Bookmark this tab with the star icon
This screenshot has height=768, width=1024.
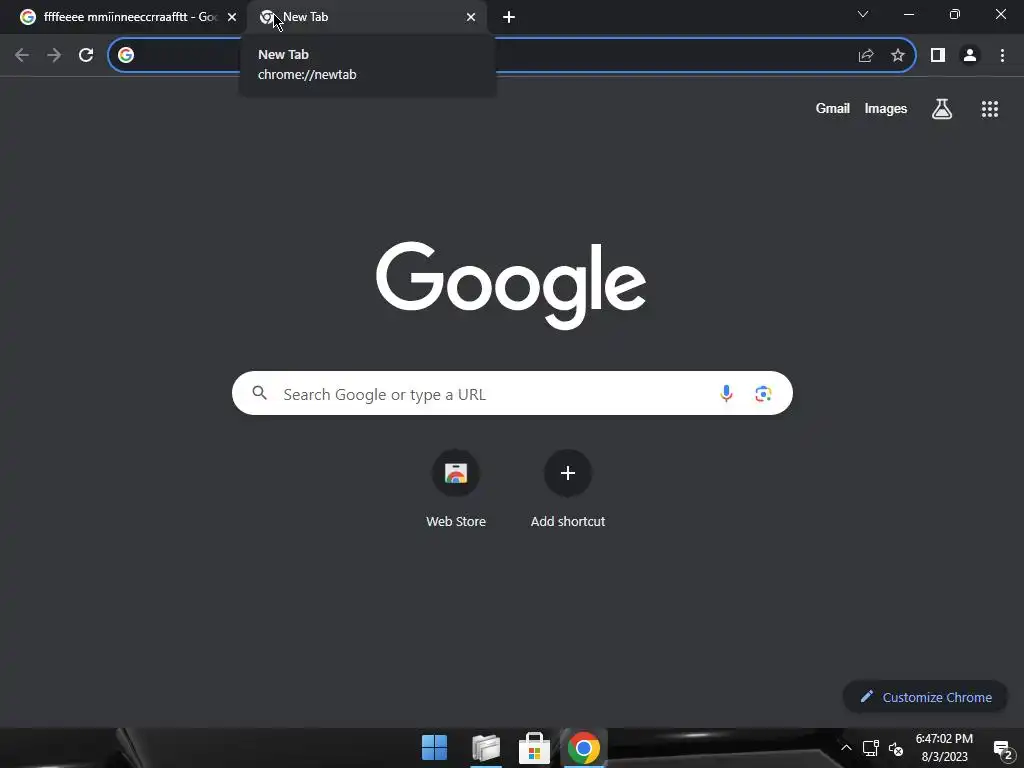click(x=898, y=56)
